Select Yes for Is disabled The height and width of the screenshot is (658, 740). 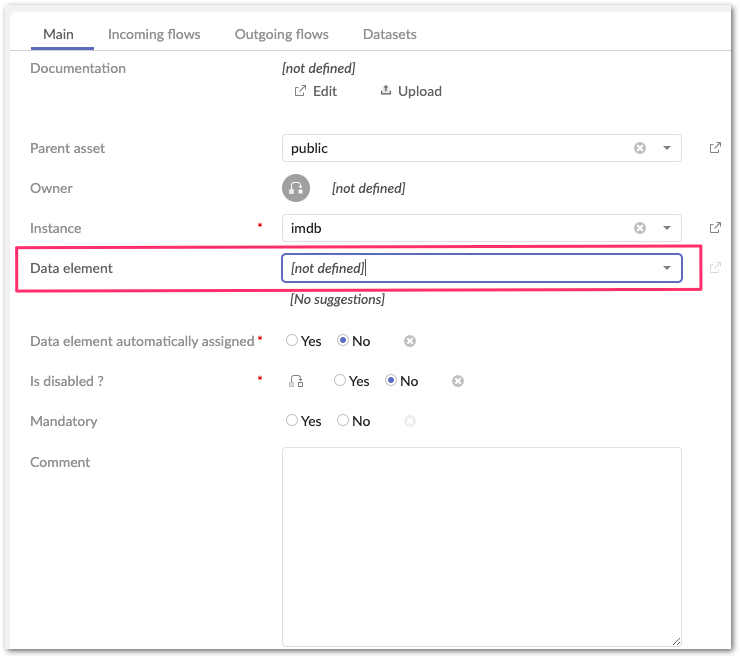tap(340, 381)
